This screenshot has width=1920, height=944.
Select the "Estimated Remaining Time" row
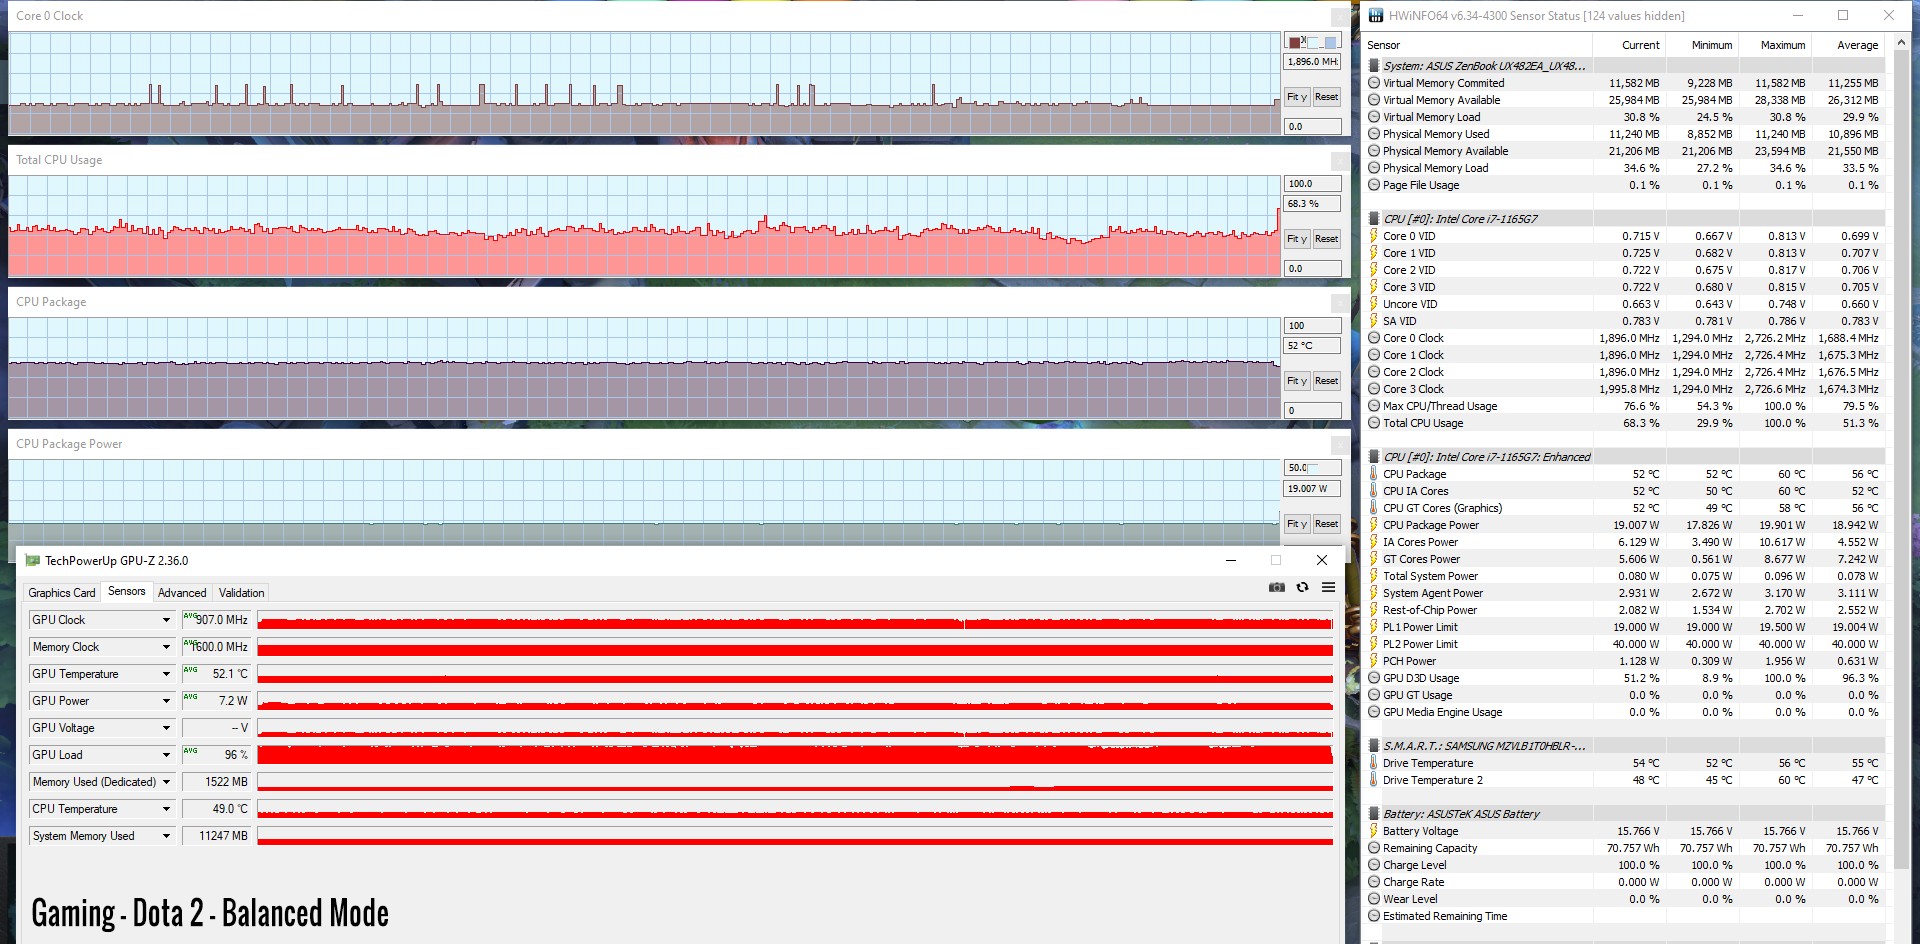1625,916
